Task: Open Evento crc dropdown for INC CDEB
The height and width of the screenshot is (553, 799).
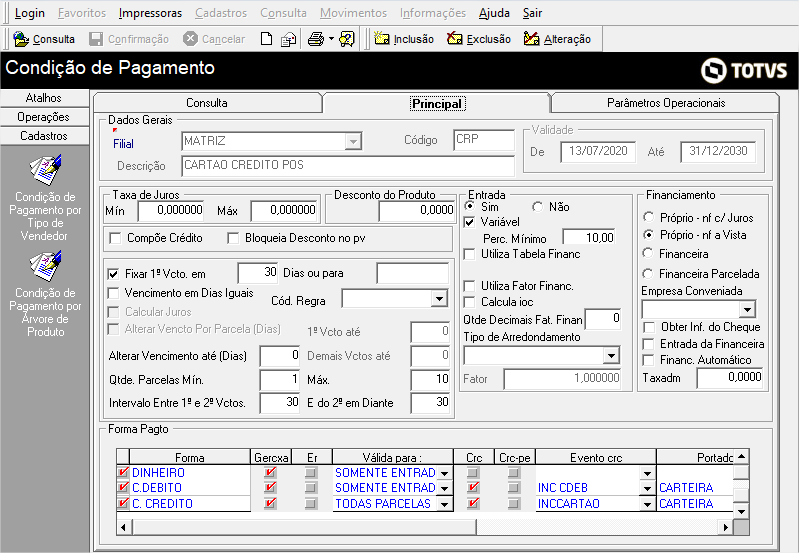Action: pyautogui.click(x=648, y=488)
